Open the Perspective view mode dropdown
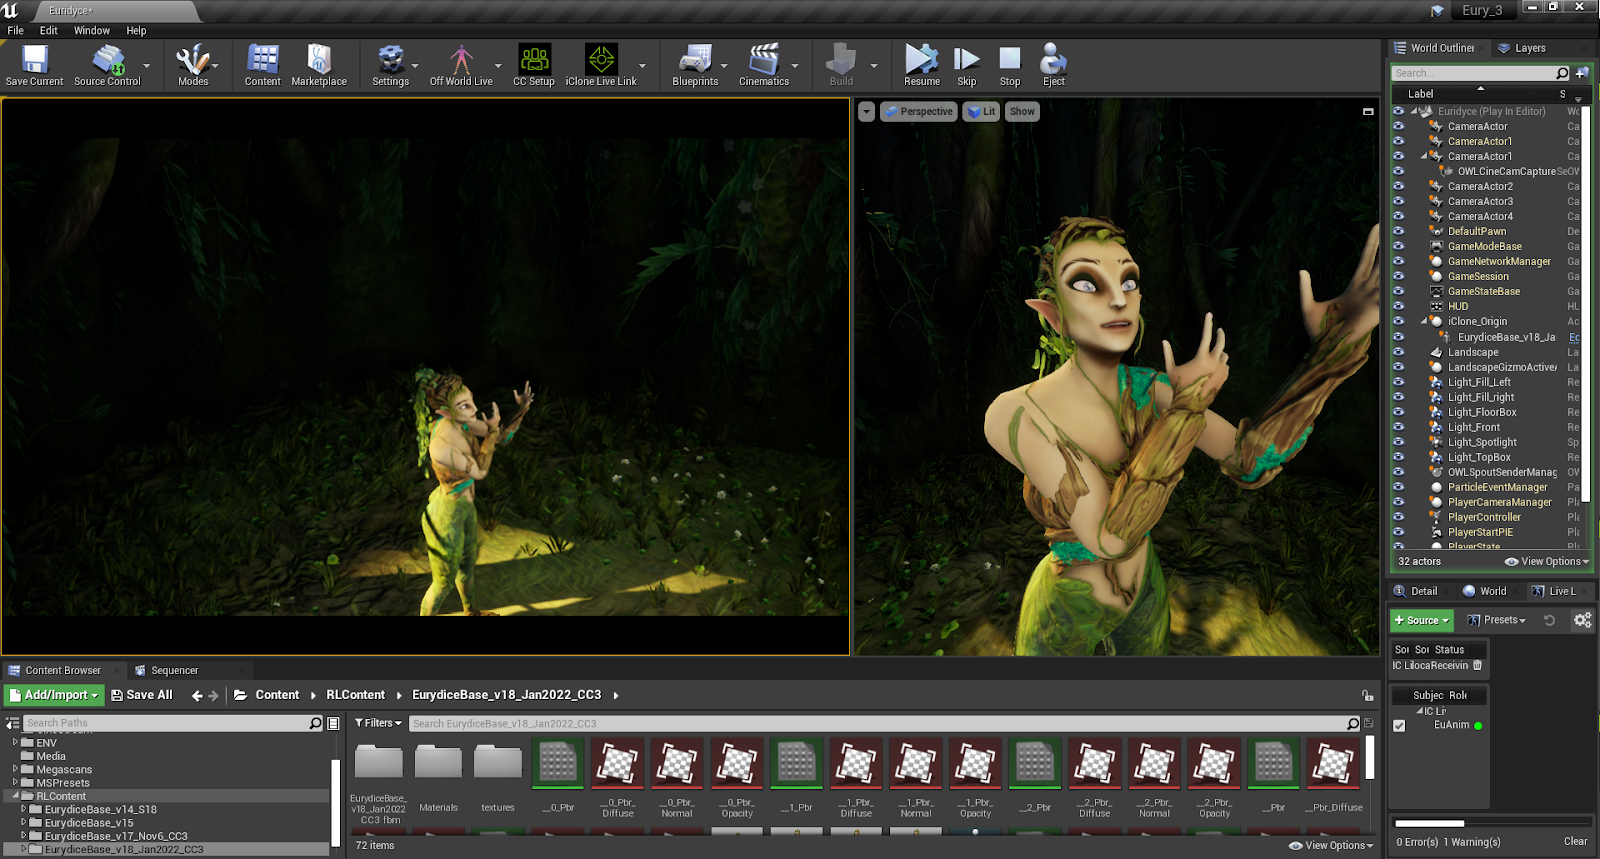Viewport: 1600px width, 859px height. (x=918, y=112)
